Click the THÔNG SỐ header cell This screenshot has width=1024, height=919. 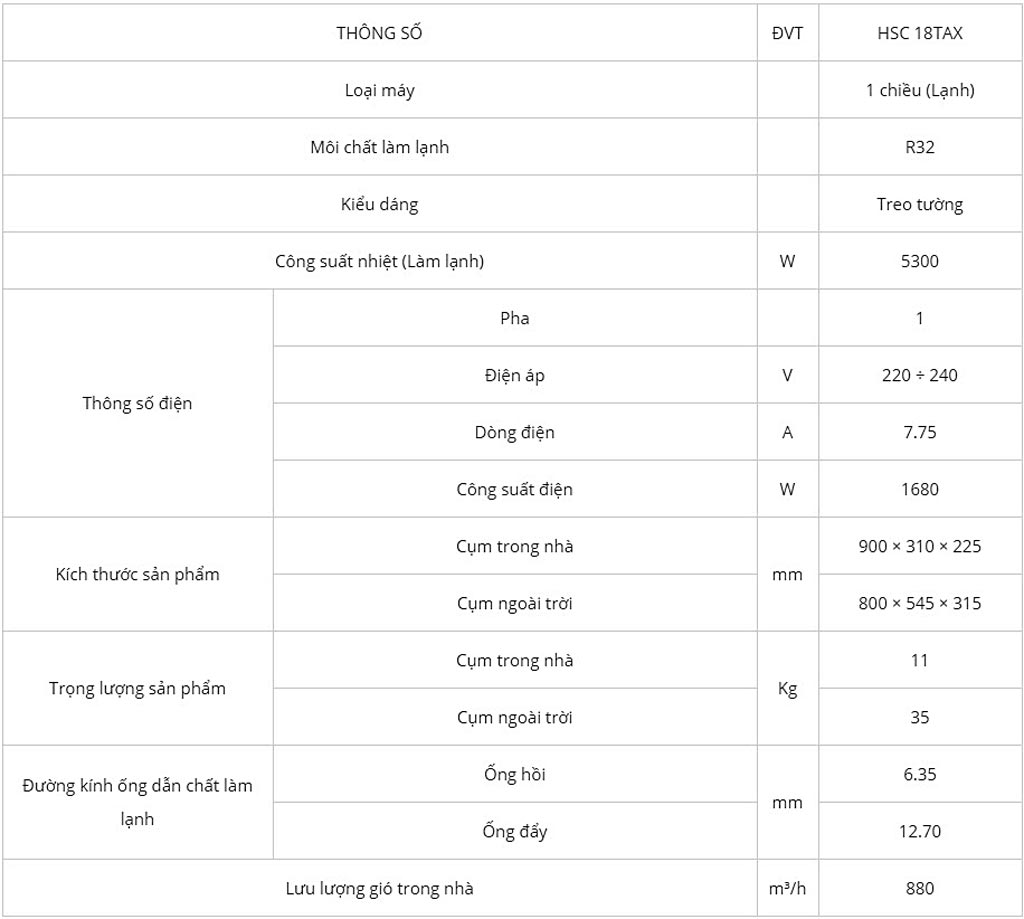pos(379,33)
